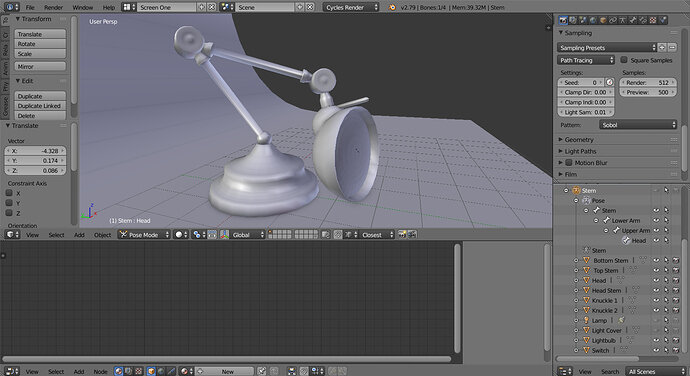Open the Scene properties tab icon
The height and width of the screenshot is (376, 690).
(x=583, y=20)
